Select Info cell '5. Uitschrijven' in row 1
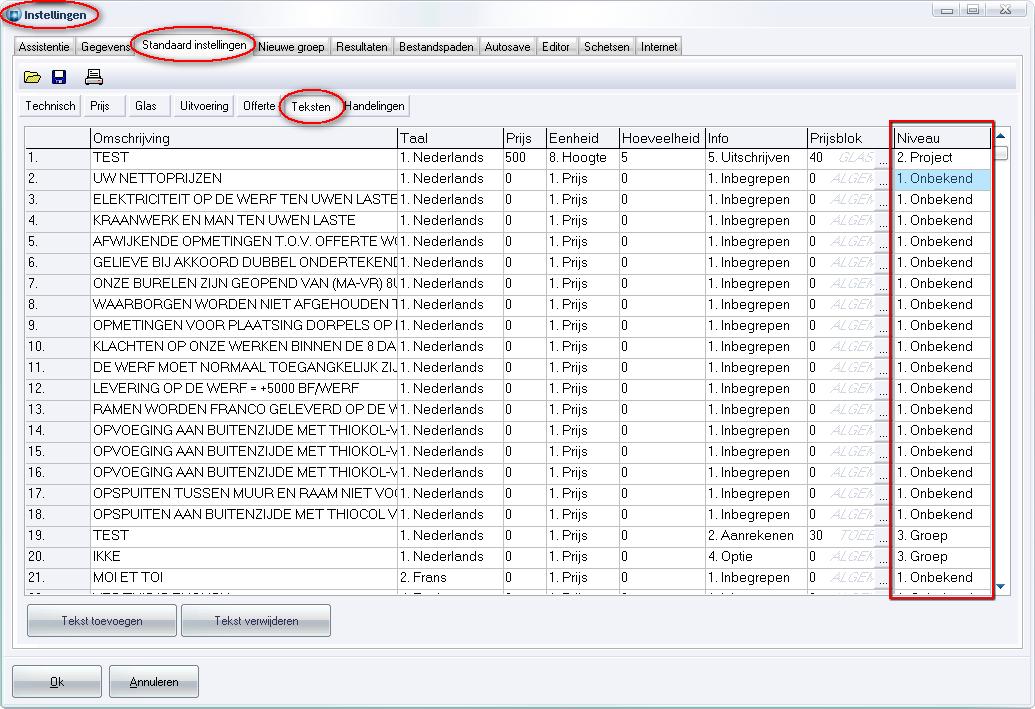Screen dimensions: 1035x709 point(756,158)
